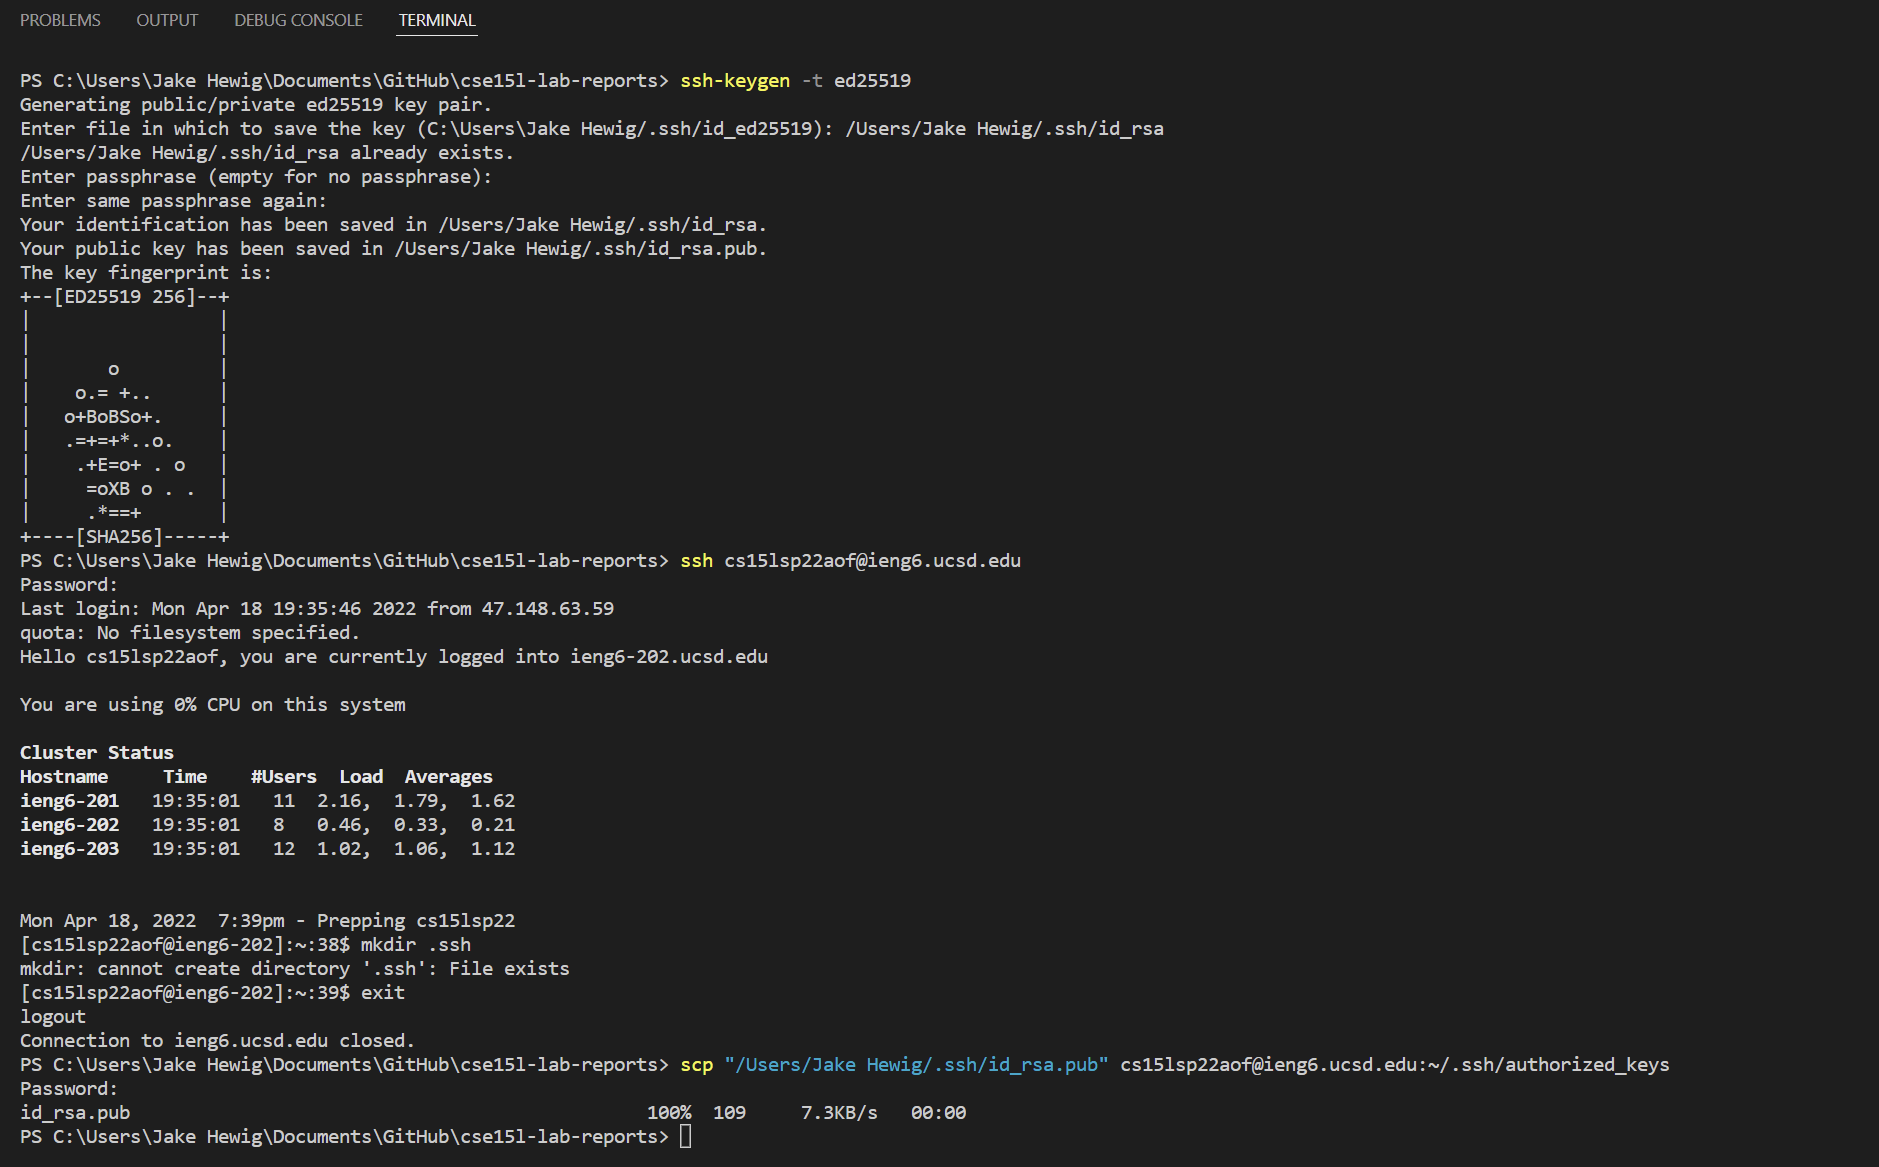Click the "Connection to ieng6.ucsd.edu closed." line
The image size is (1879, 1167).
[x=217, y=1041]
